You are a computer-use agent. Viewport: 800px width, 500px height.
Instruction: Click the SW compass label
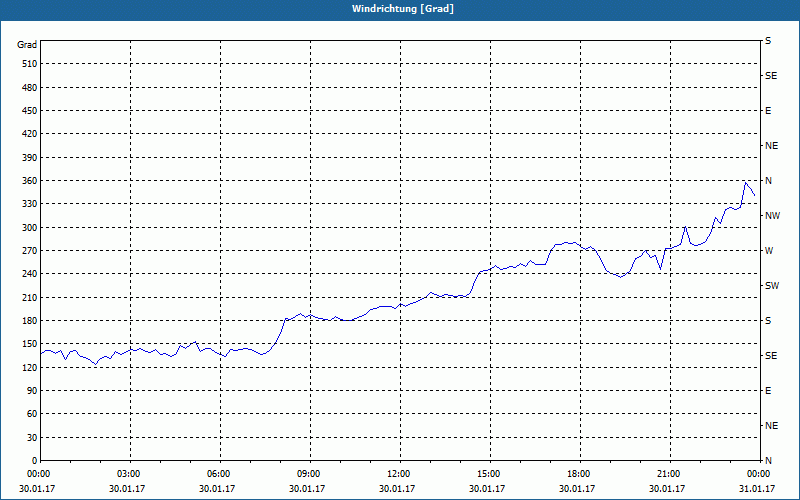772,286
